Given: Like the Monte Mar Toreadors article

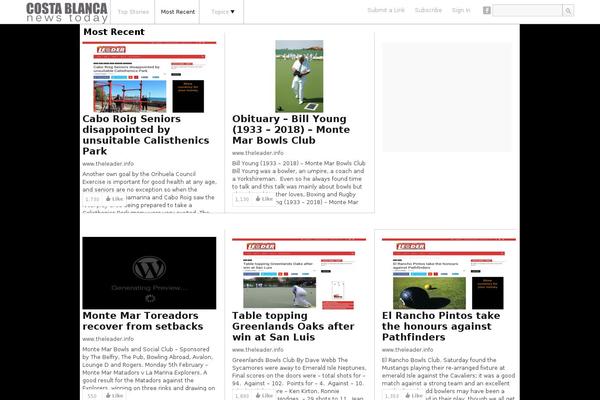Looking at the screenshot, I should [x=114, y=395].
